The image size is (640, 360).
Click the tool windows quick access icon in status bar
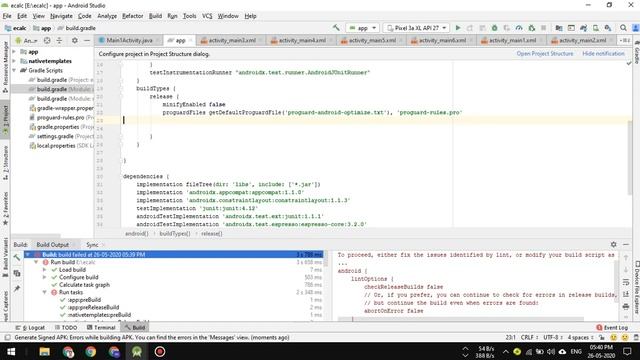pyautogui.click(x=7, y=338)
